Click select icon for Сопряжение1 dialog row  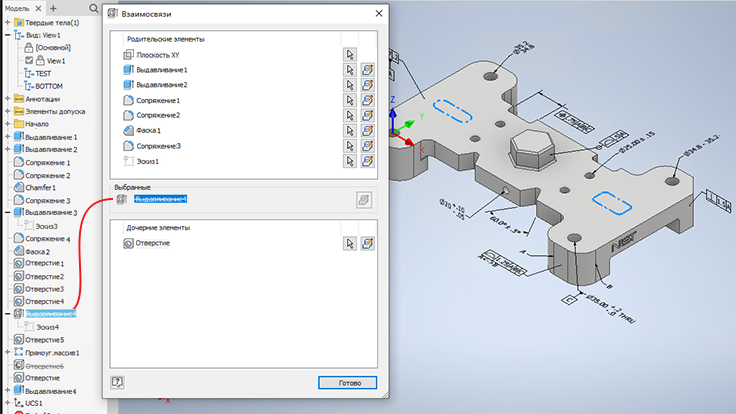(x=350, y=100)
